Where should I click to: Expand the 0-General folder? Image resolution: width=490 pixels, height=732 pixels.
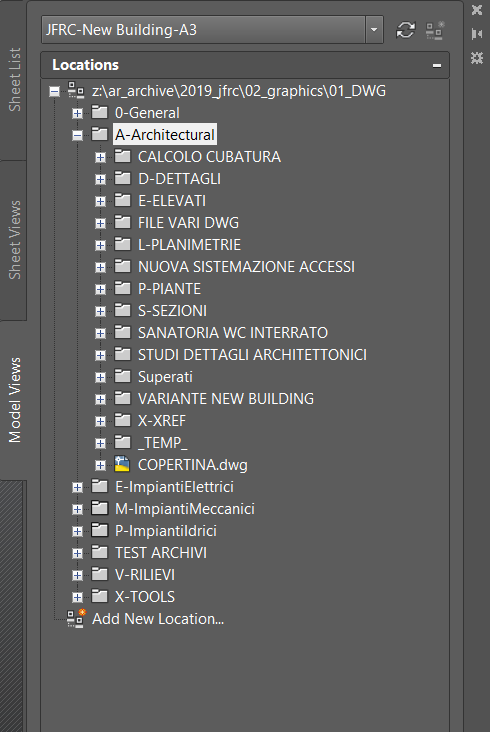pos(77,113)
